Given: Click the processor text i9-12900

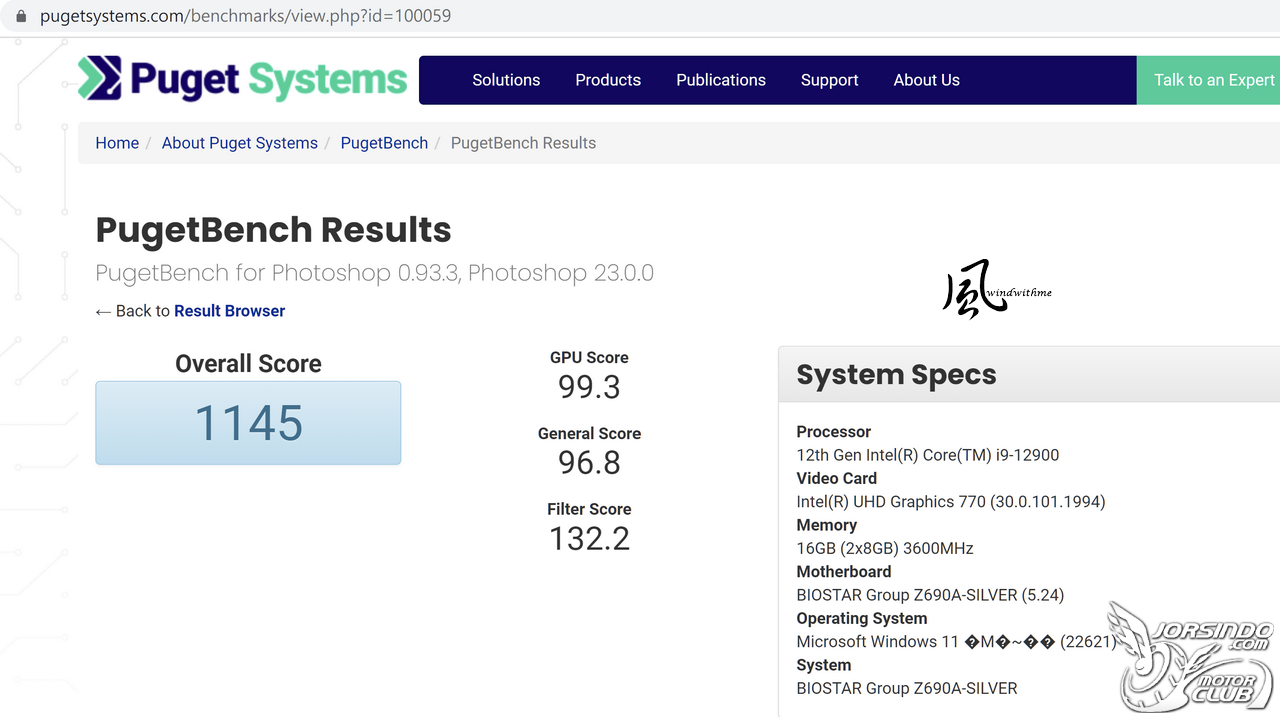Looking at the screenshot, I should coord(928,455).
